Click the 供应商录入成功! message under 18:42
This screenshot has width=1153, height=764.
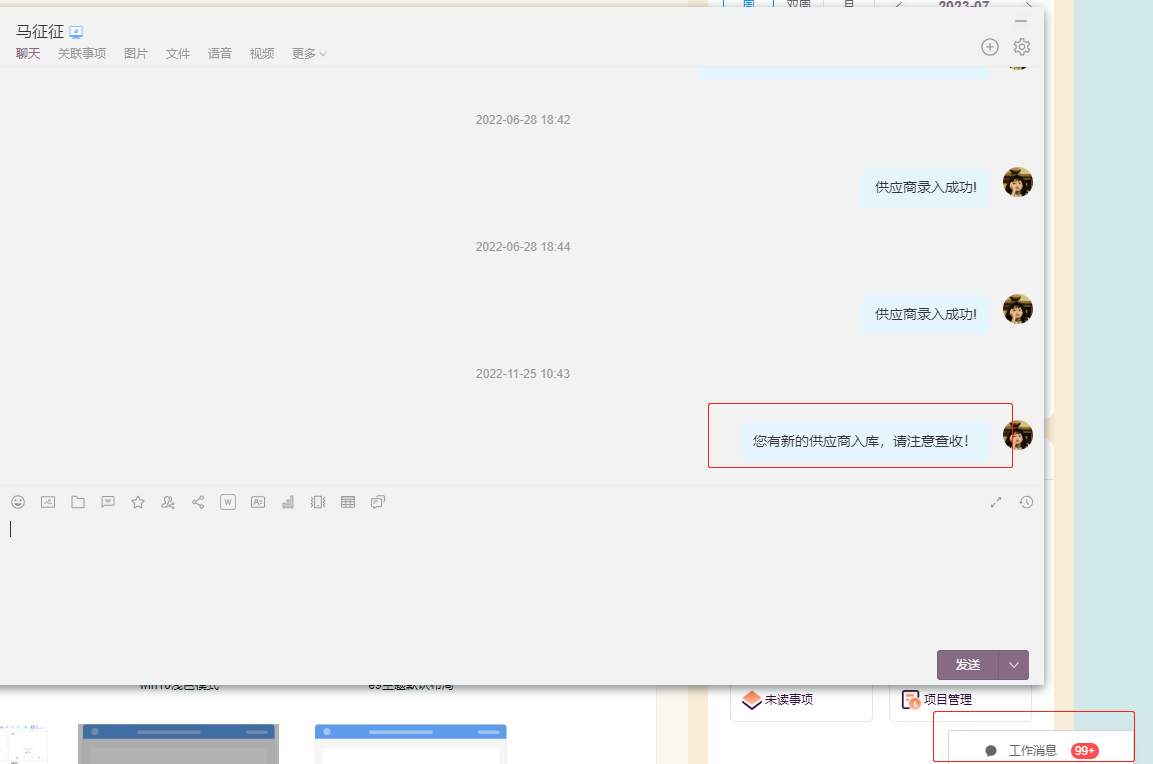926,188
